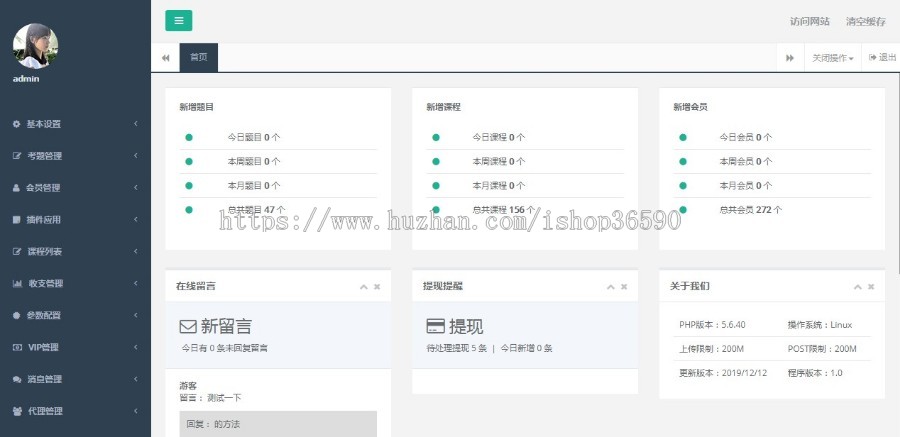Click the 新增会员 card heading
This screenshot has height=437, width=900.
pos(690,107)
